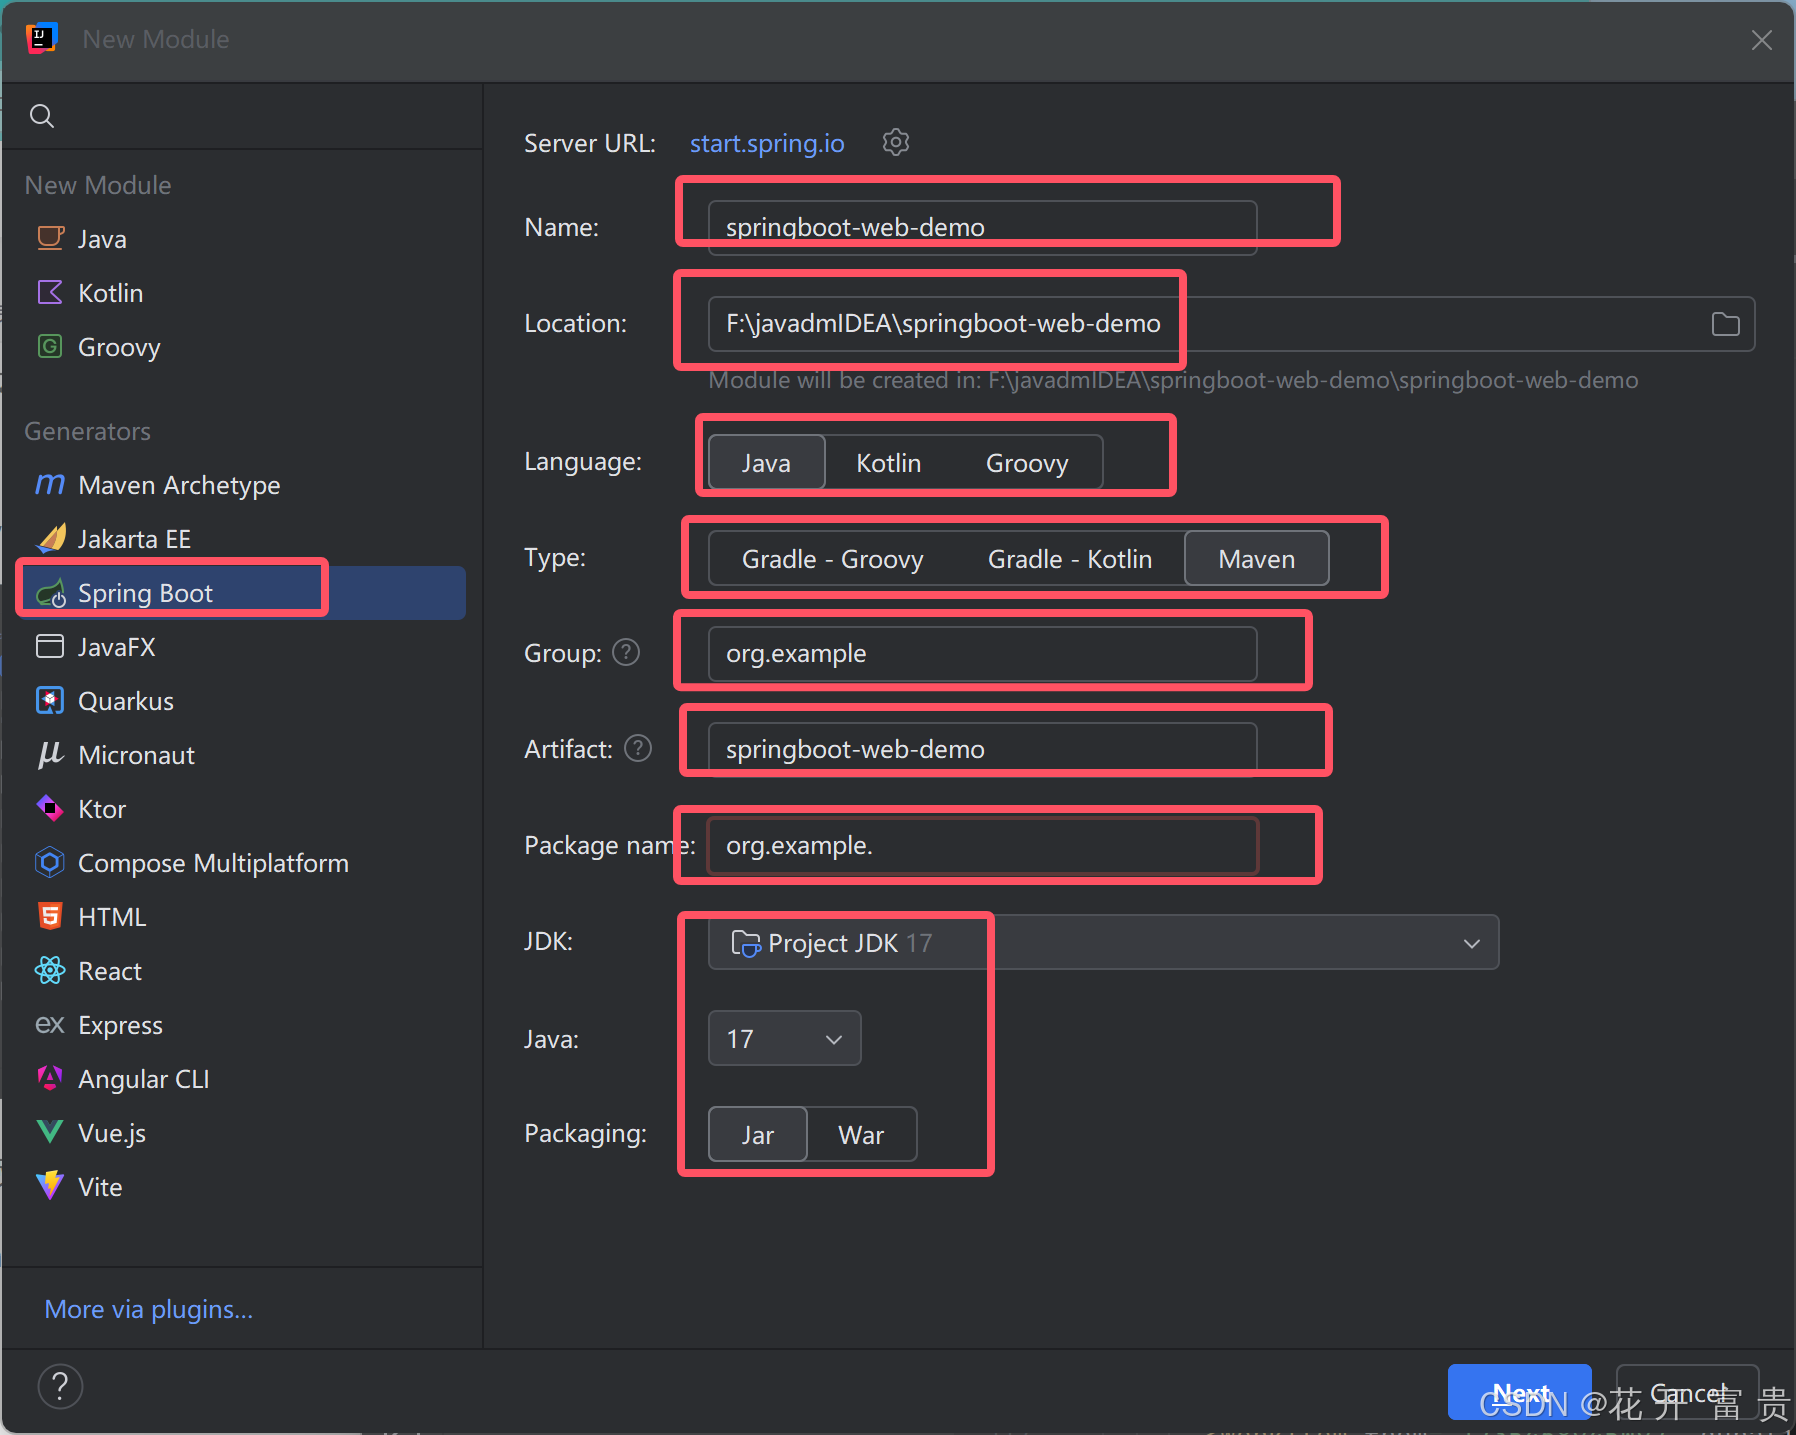Click the JavaFX window icon
Viewport: 1796px width, 1435px height.
50,646
